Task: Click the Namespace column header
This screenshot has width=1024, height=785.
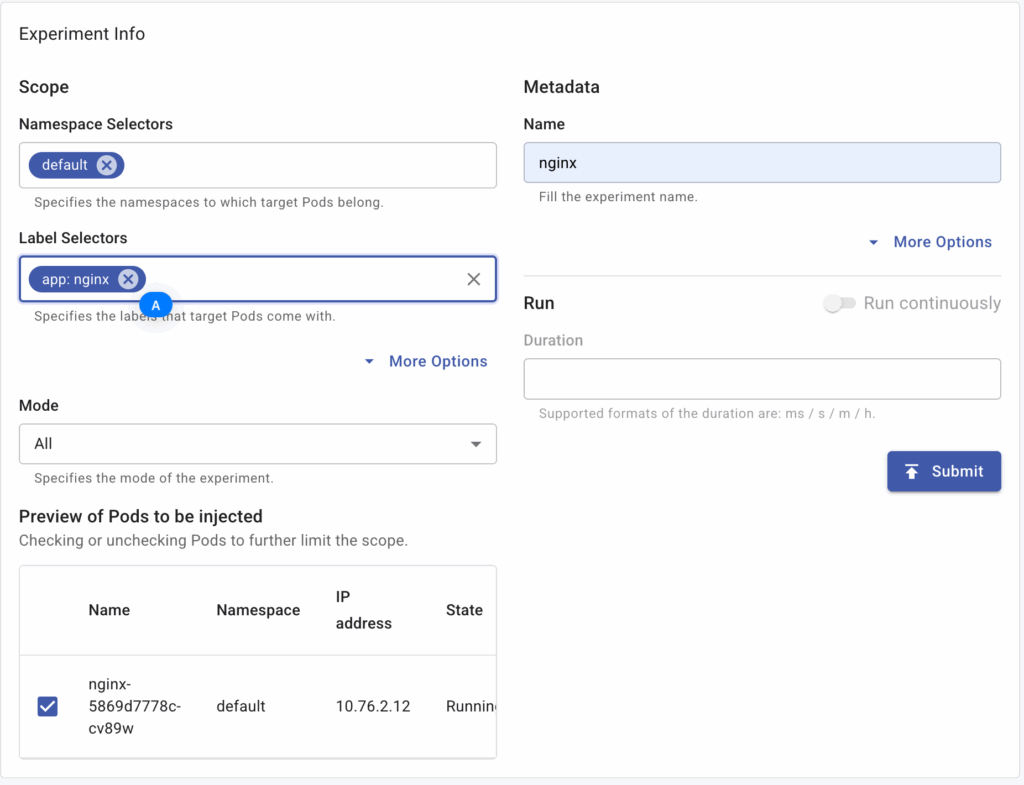Action: pos(258,610)
